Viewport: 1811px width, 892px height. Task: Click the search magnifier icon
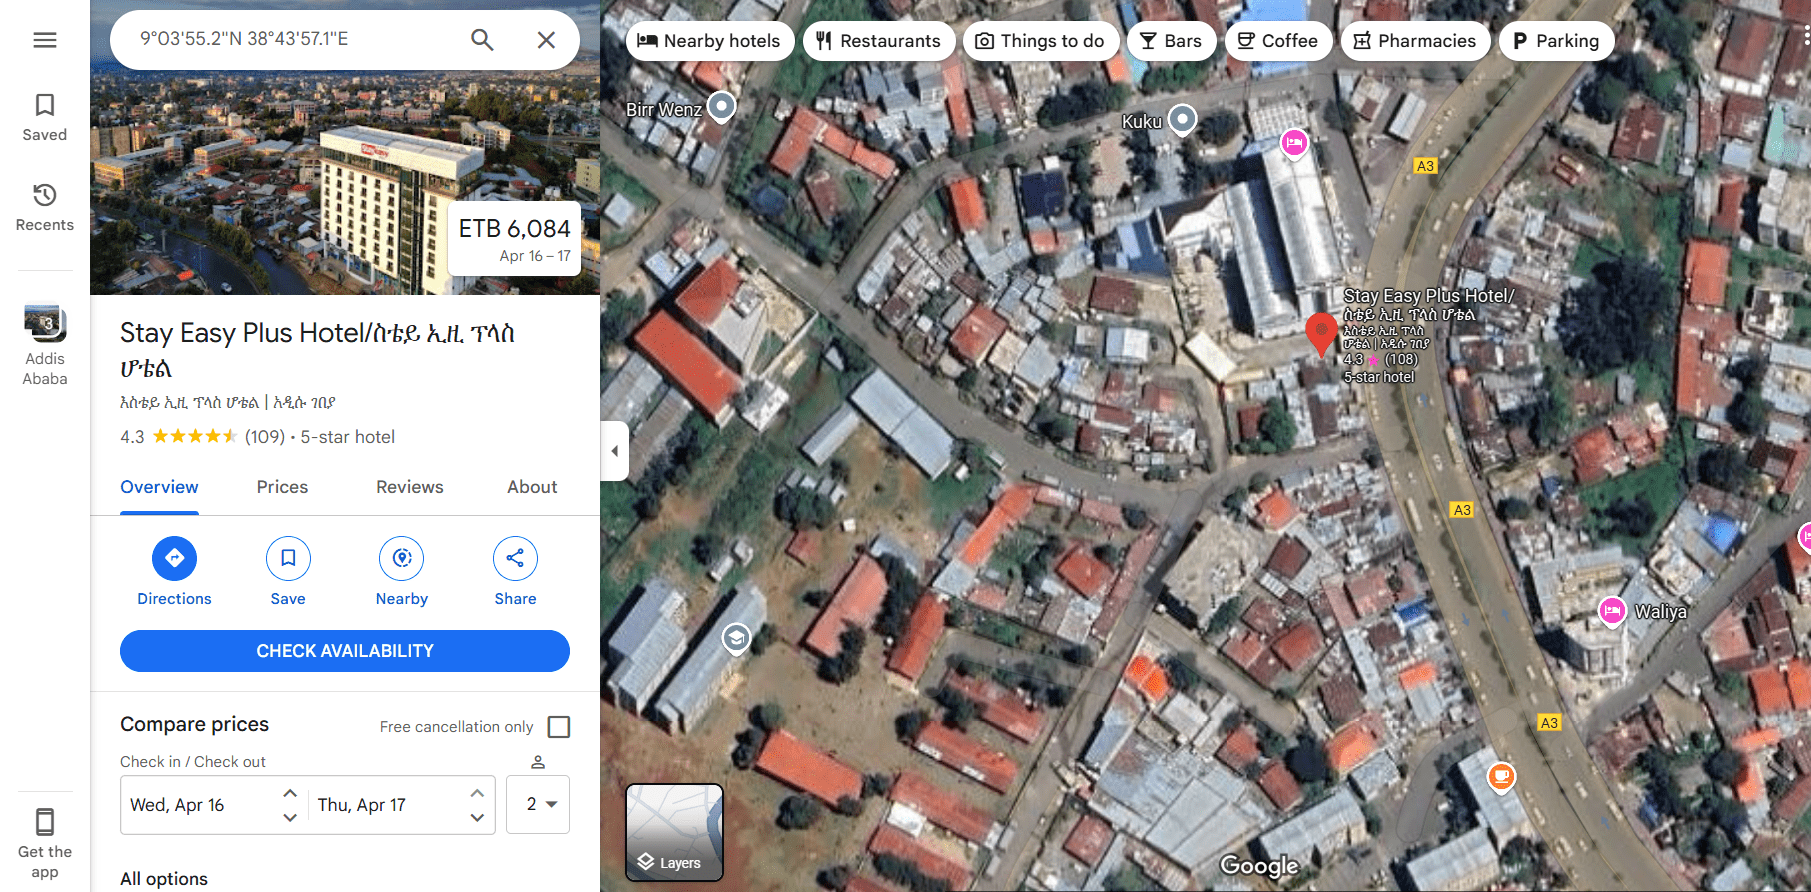482,40
